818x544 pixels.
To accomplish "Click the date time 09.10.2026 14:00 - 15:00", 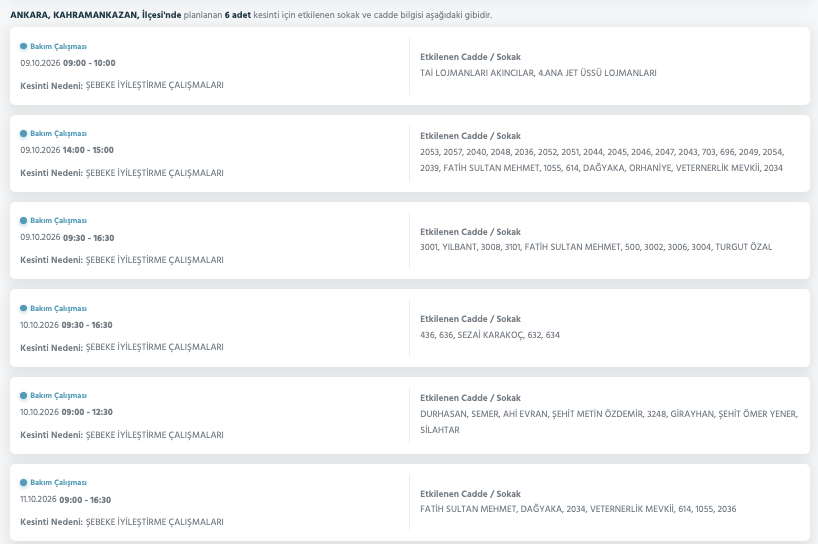I will click(67, 150).
